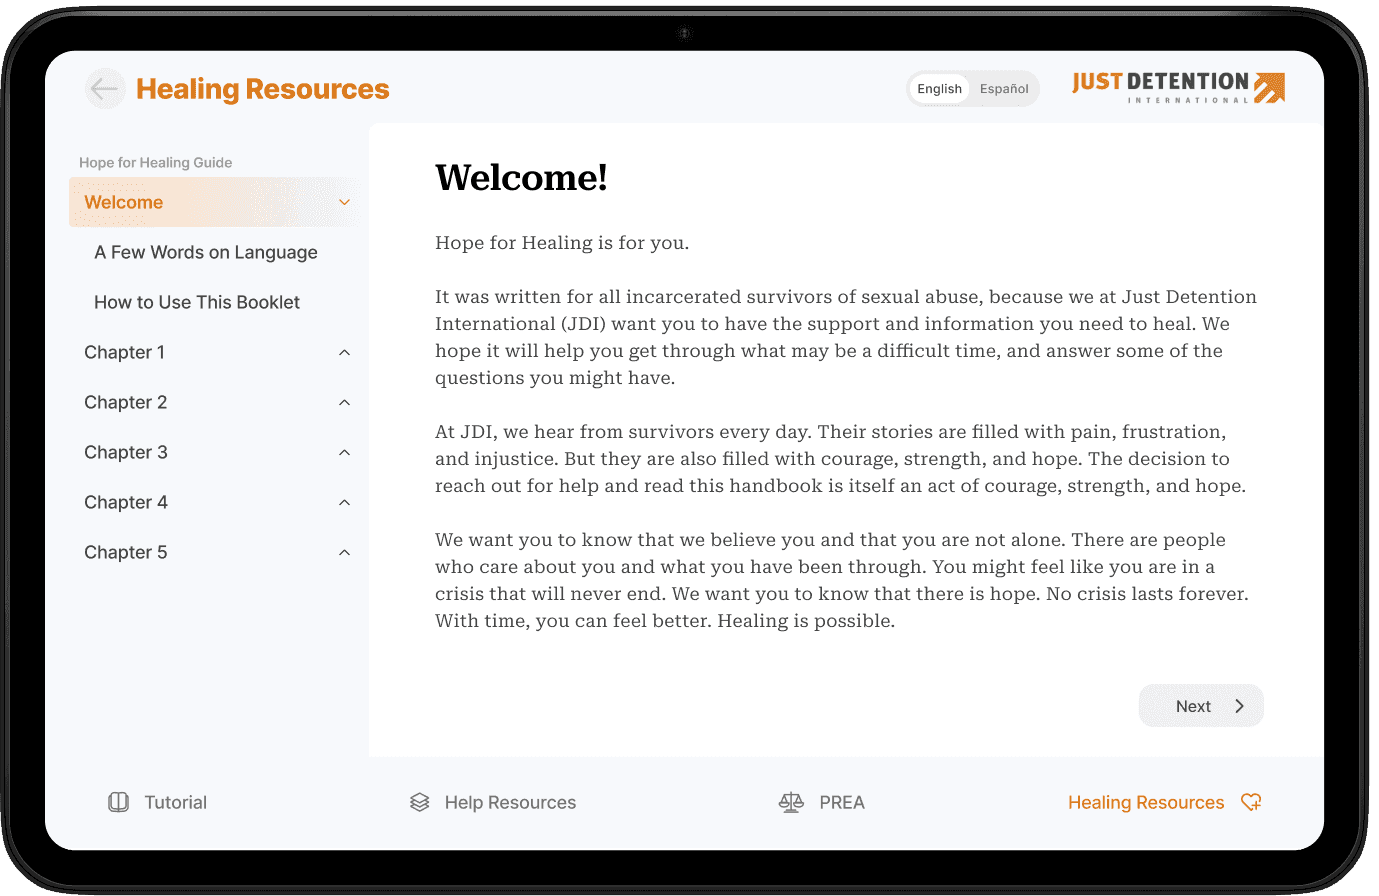
Task: Open the Help Resources tab
Action: [493, 802]
